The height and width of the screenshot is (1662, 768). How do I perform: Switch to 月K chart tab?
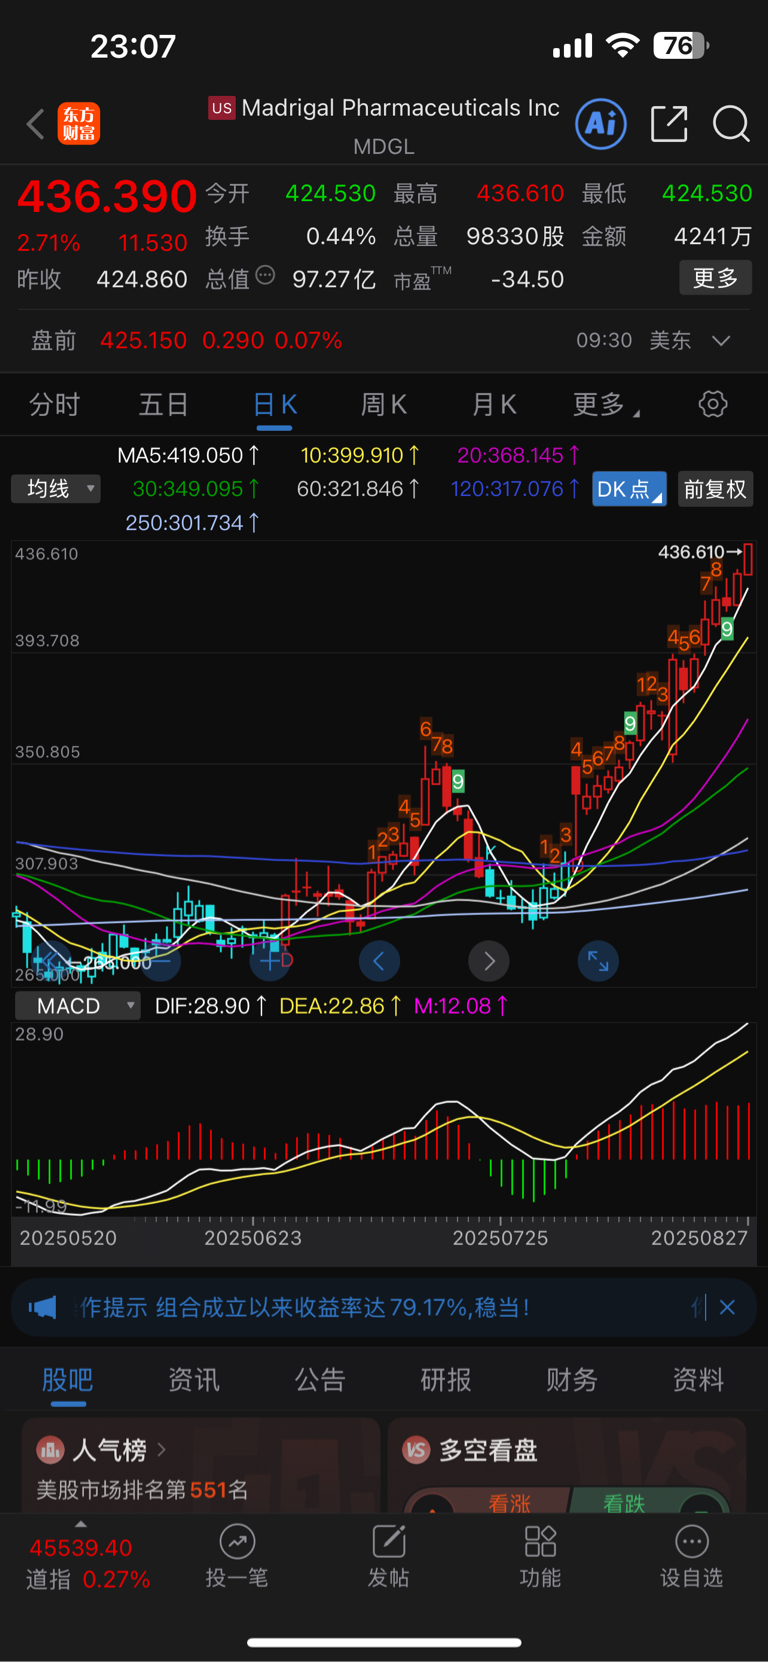point(494,404)
